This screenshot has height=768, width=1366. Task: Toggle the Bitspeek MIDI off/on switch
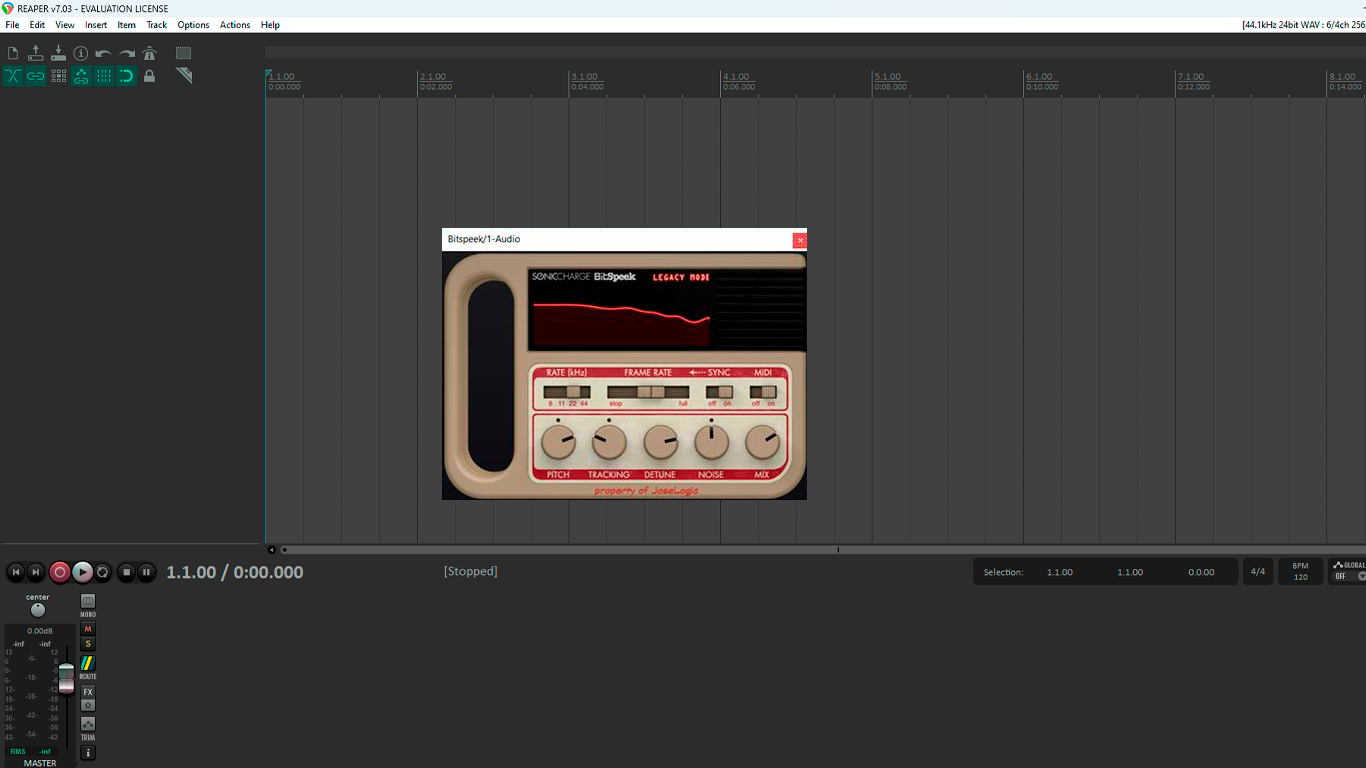tap(763, 392)
